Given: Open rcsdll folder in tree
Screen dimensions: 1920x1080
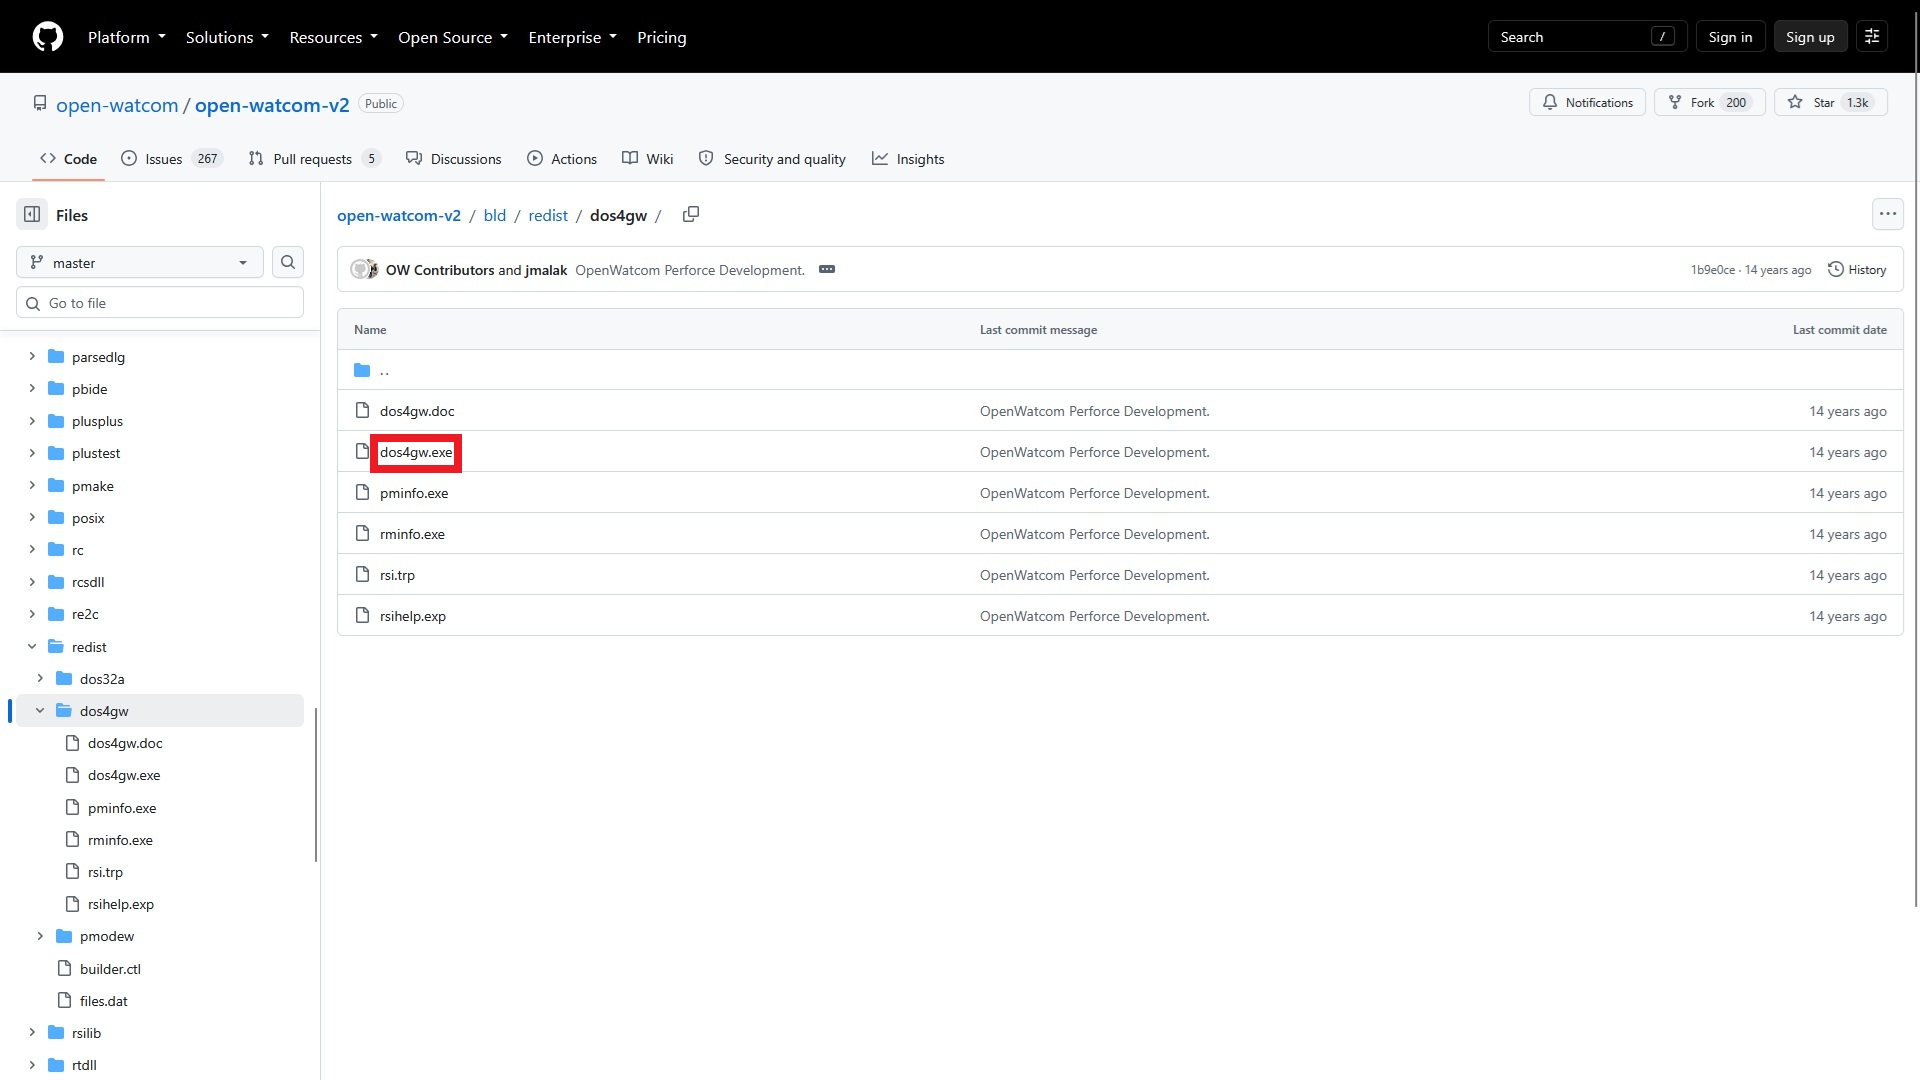Looking at the screenshot, I should click(88, 582).
